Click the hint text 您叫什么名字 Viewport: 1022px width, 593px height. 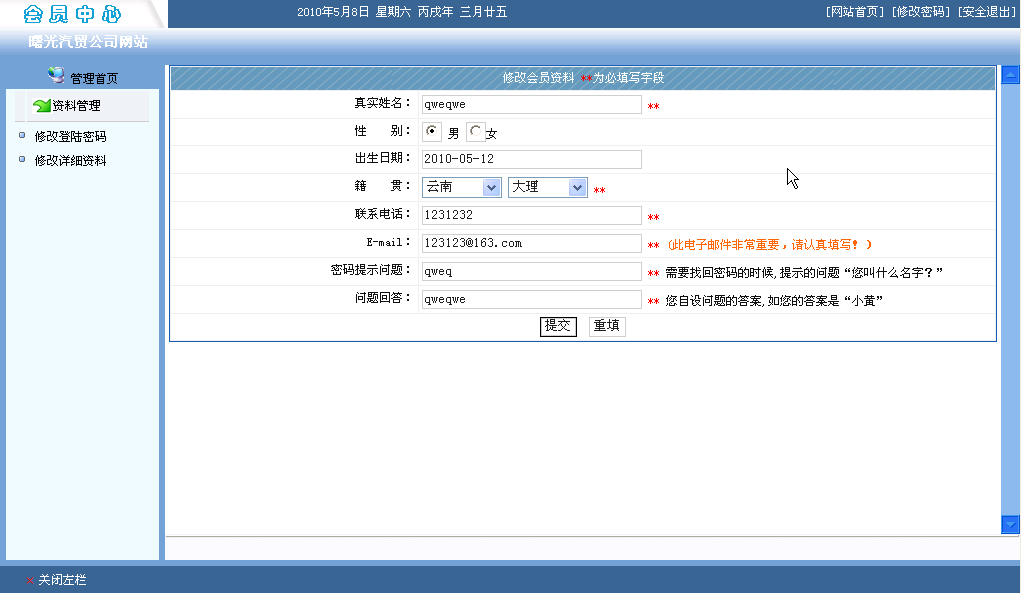pos(893,272)
